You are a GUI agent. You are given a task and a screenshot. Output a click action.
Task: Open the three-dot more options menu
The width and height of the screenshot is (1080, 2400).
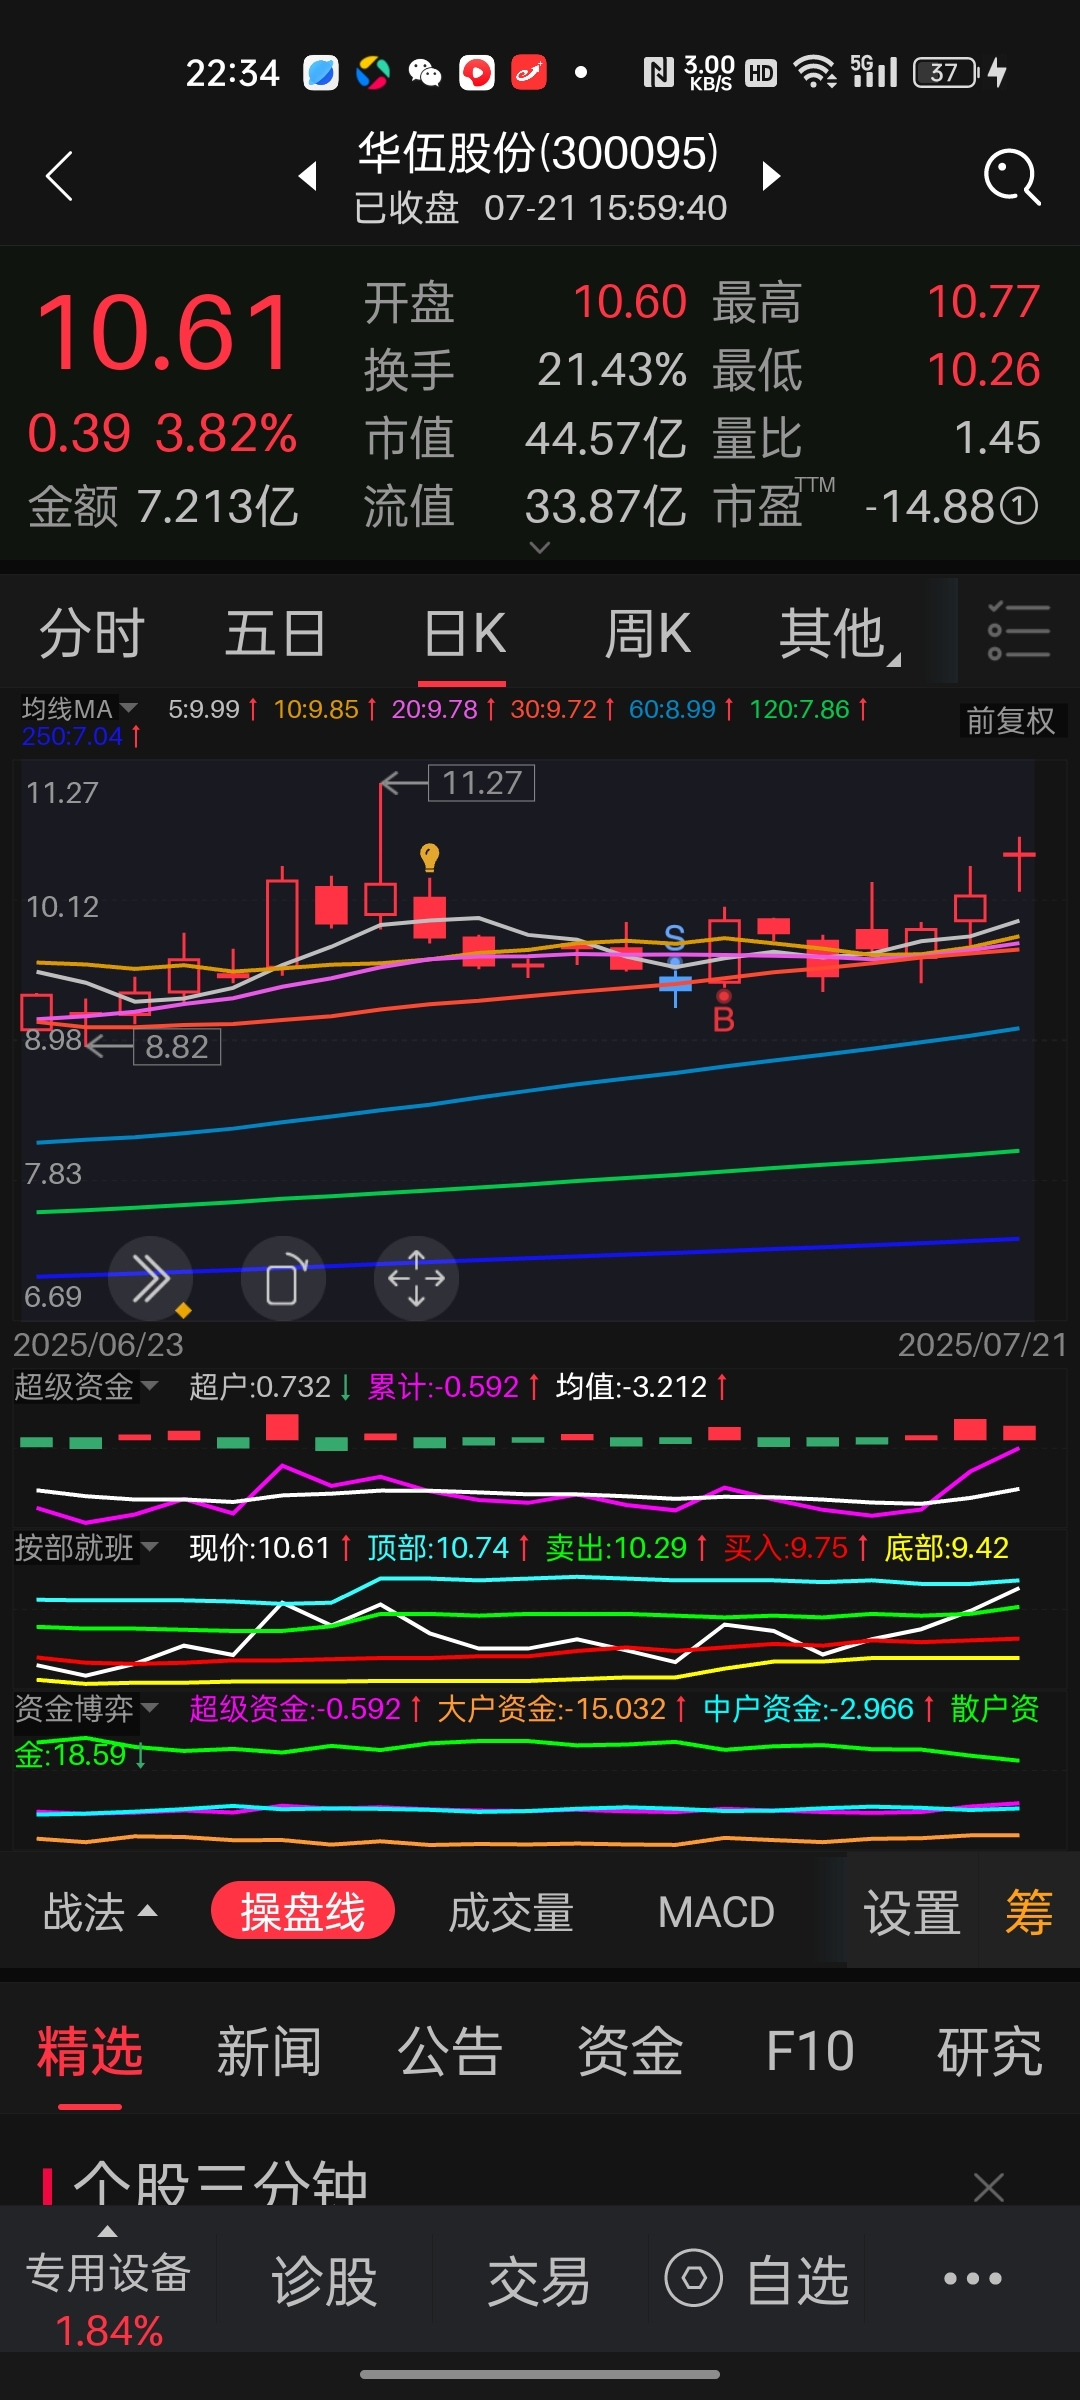point(973,2279)
